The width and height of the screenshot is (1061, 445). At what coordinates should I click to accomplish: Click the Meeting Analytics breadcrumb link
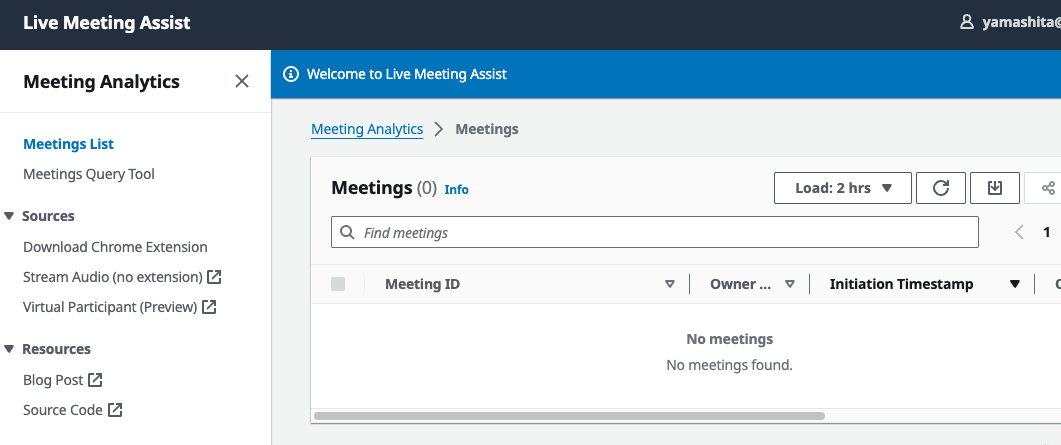(367, 129)
